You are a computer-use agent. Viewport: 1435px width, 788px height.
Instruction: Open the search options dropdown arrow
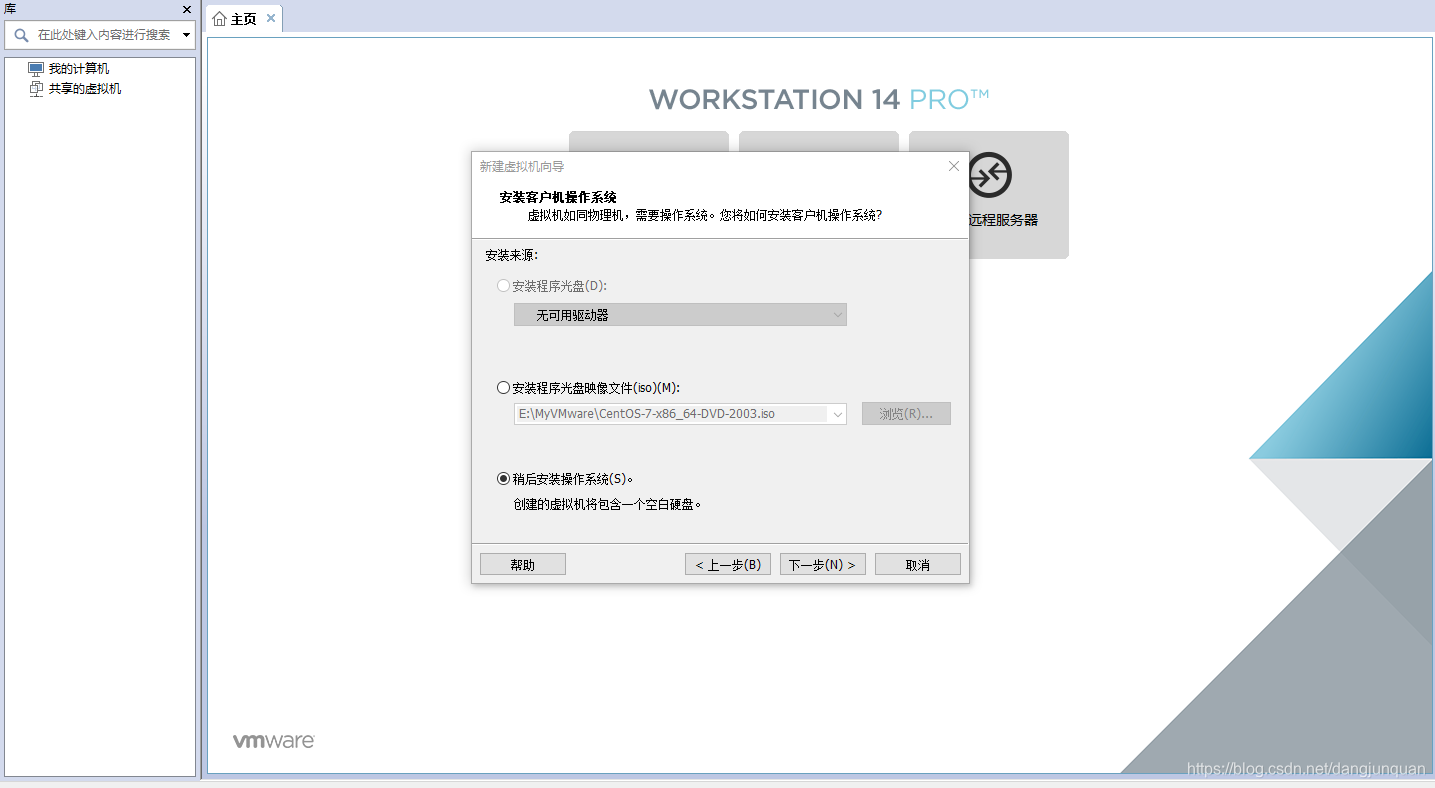(x=186, y=35)
